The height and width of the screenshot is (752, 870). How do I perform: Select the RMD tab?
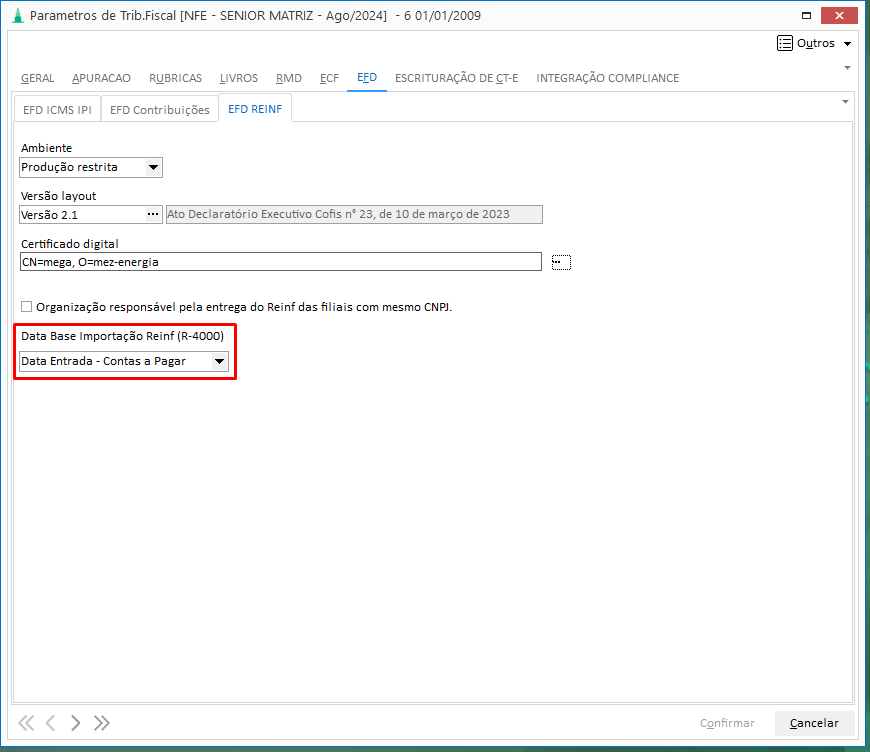point(289,78)
